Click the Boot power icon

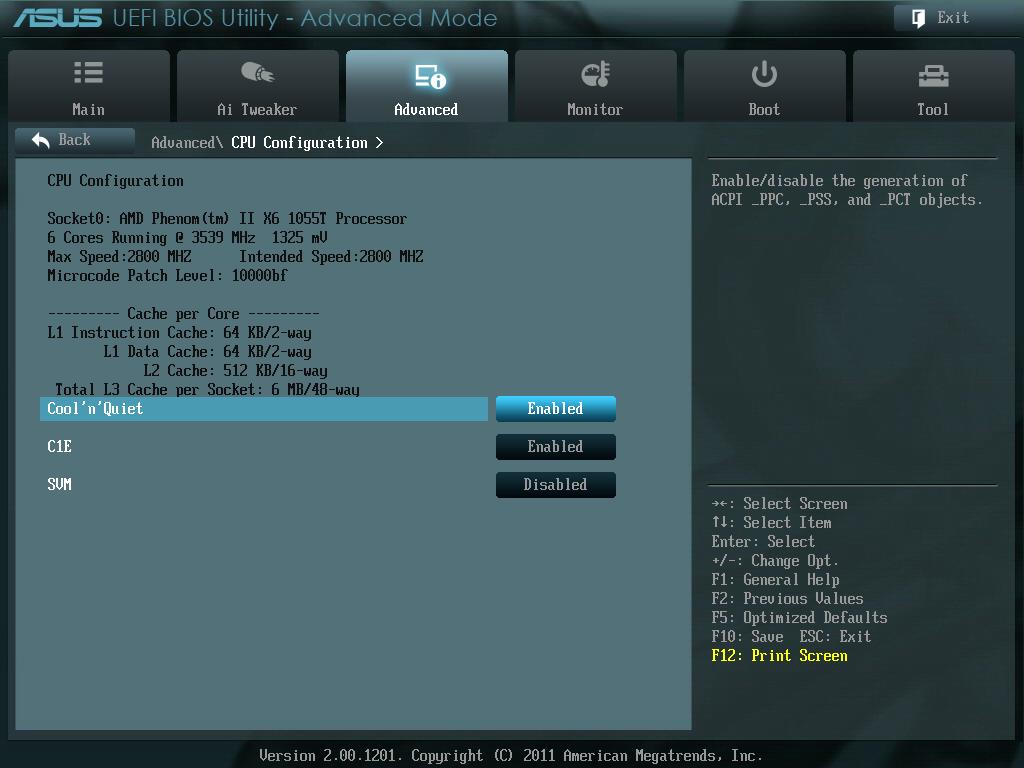(x=764, y=74)
